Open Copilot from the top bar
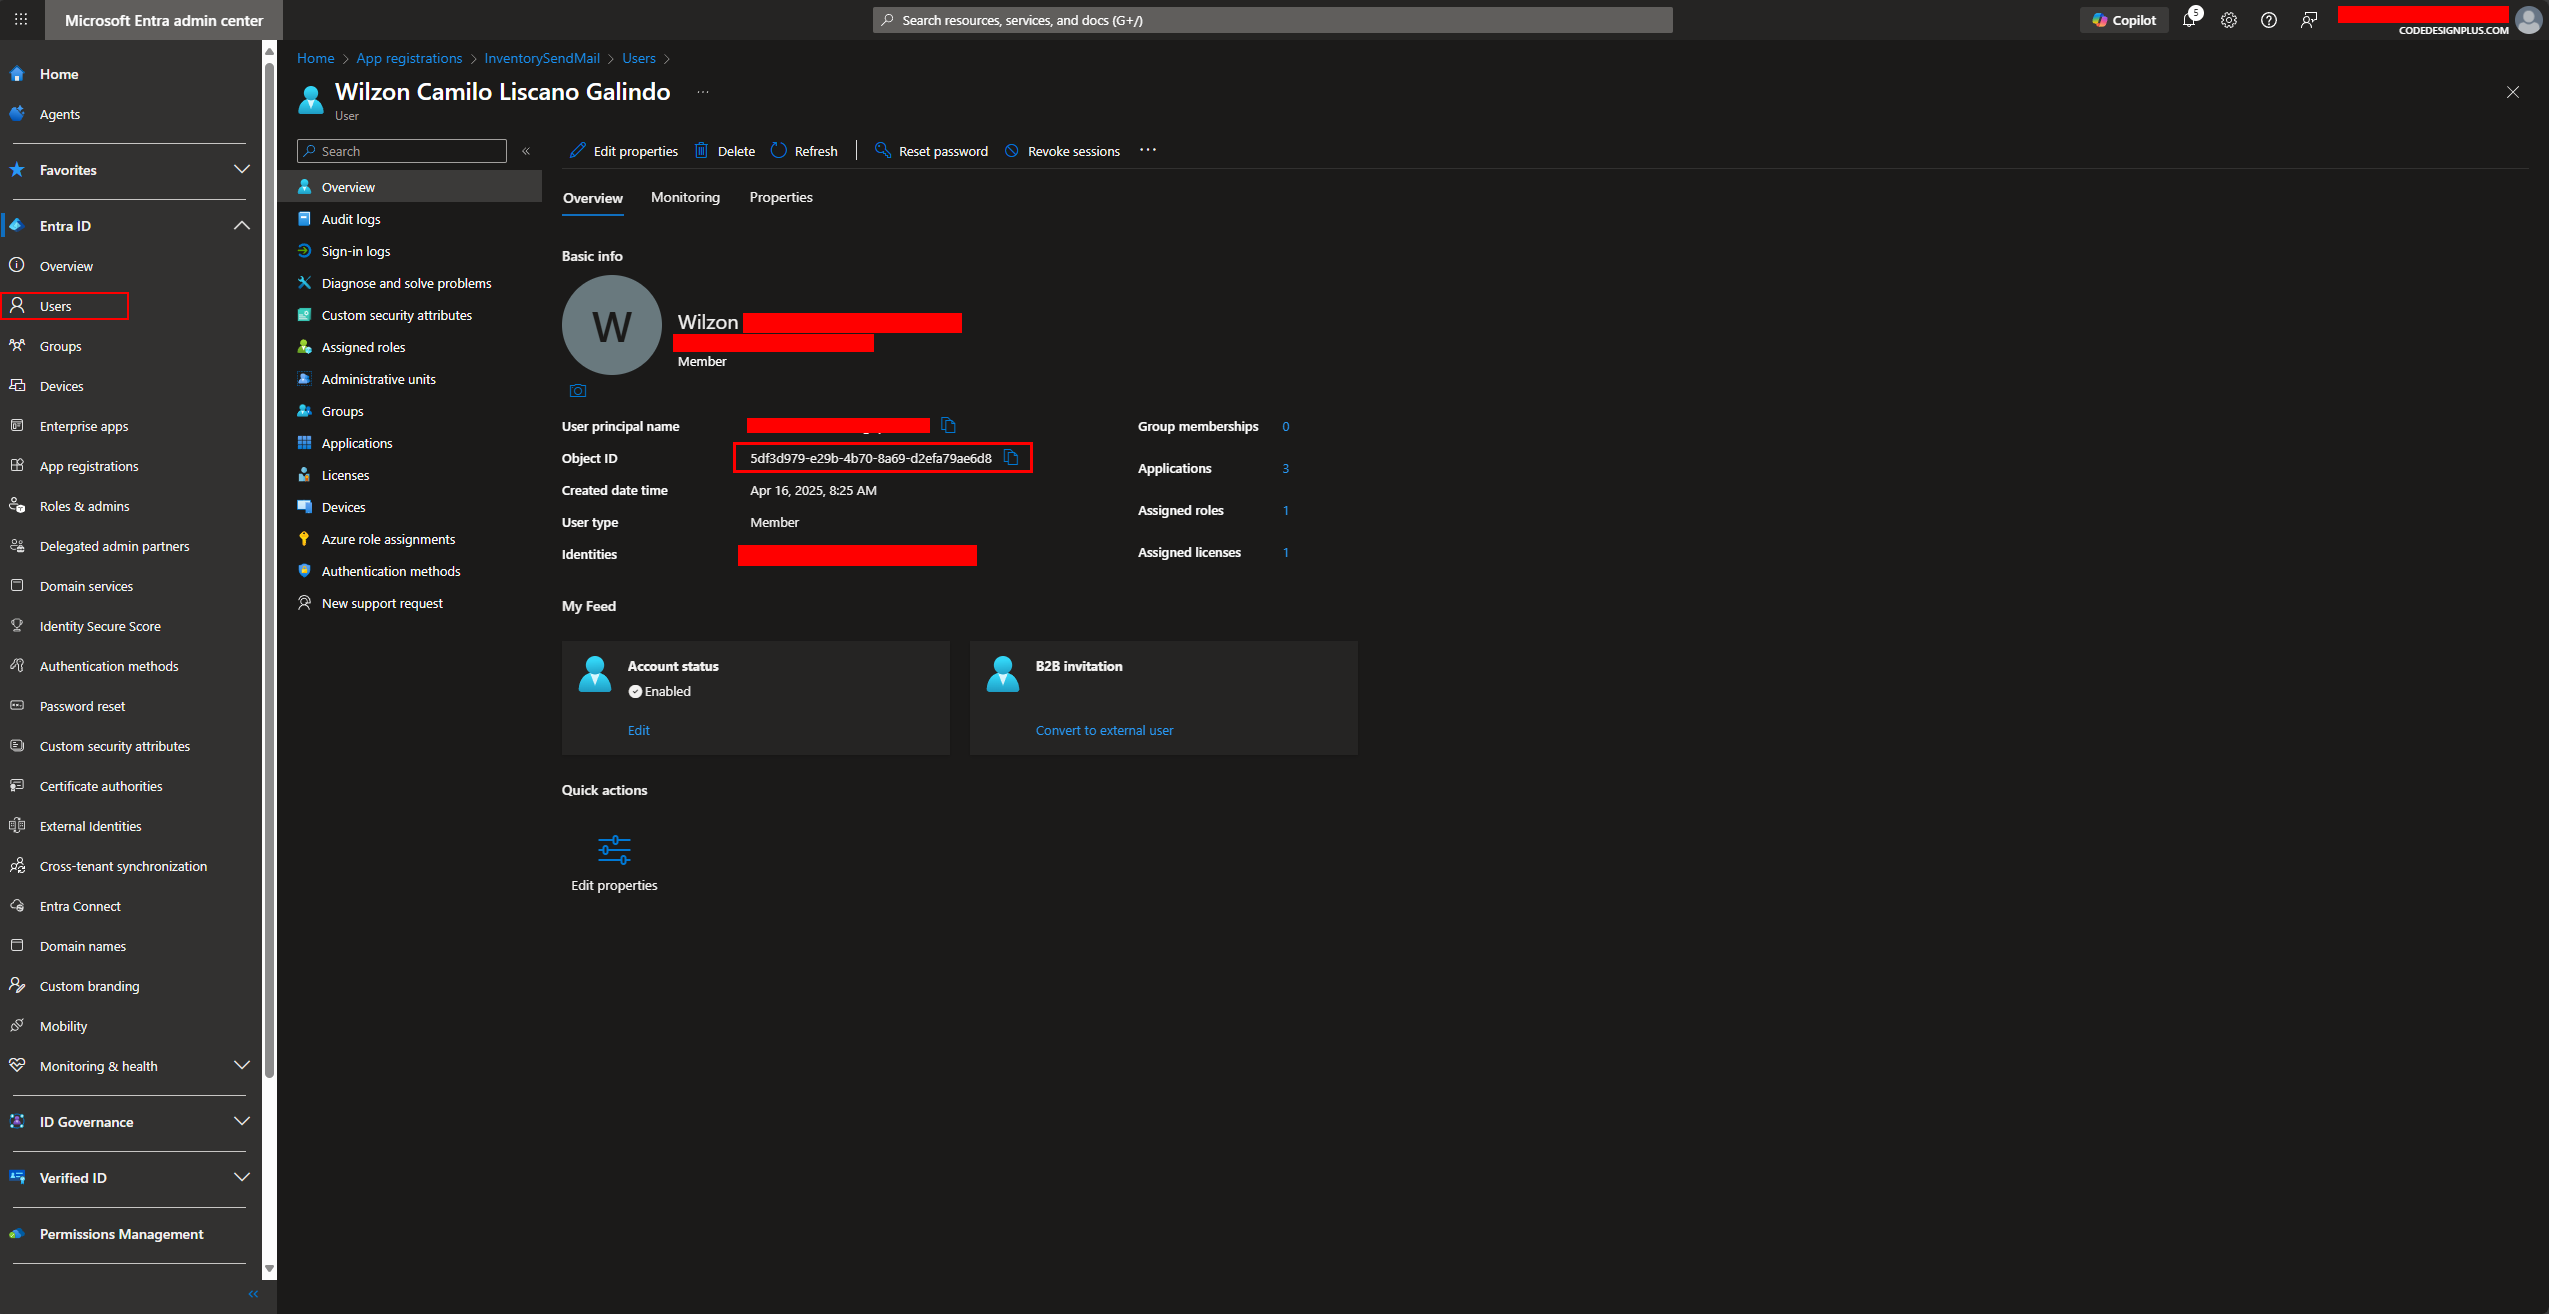The image size is (2549, 1314). tap(2124, 20)
